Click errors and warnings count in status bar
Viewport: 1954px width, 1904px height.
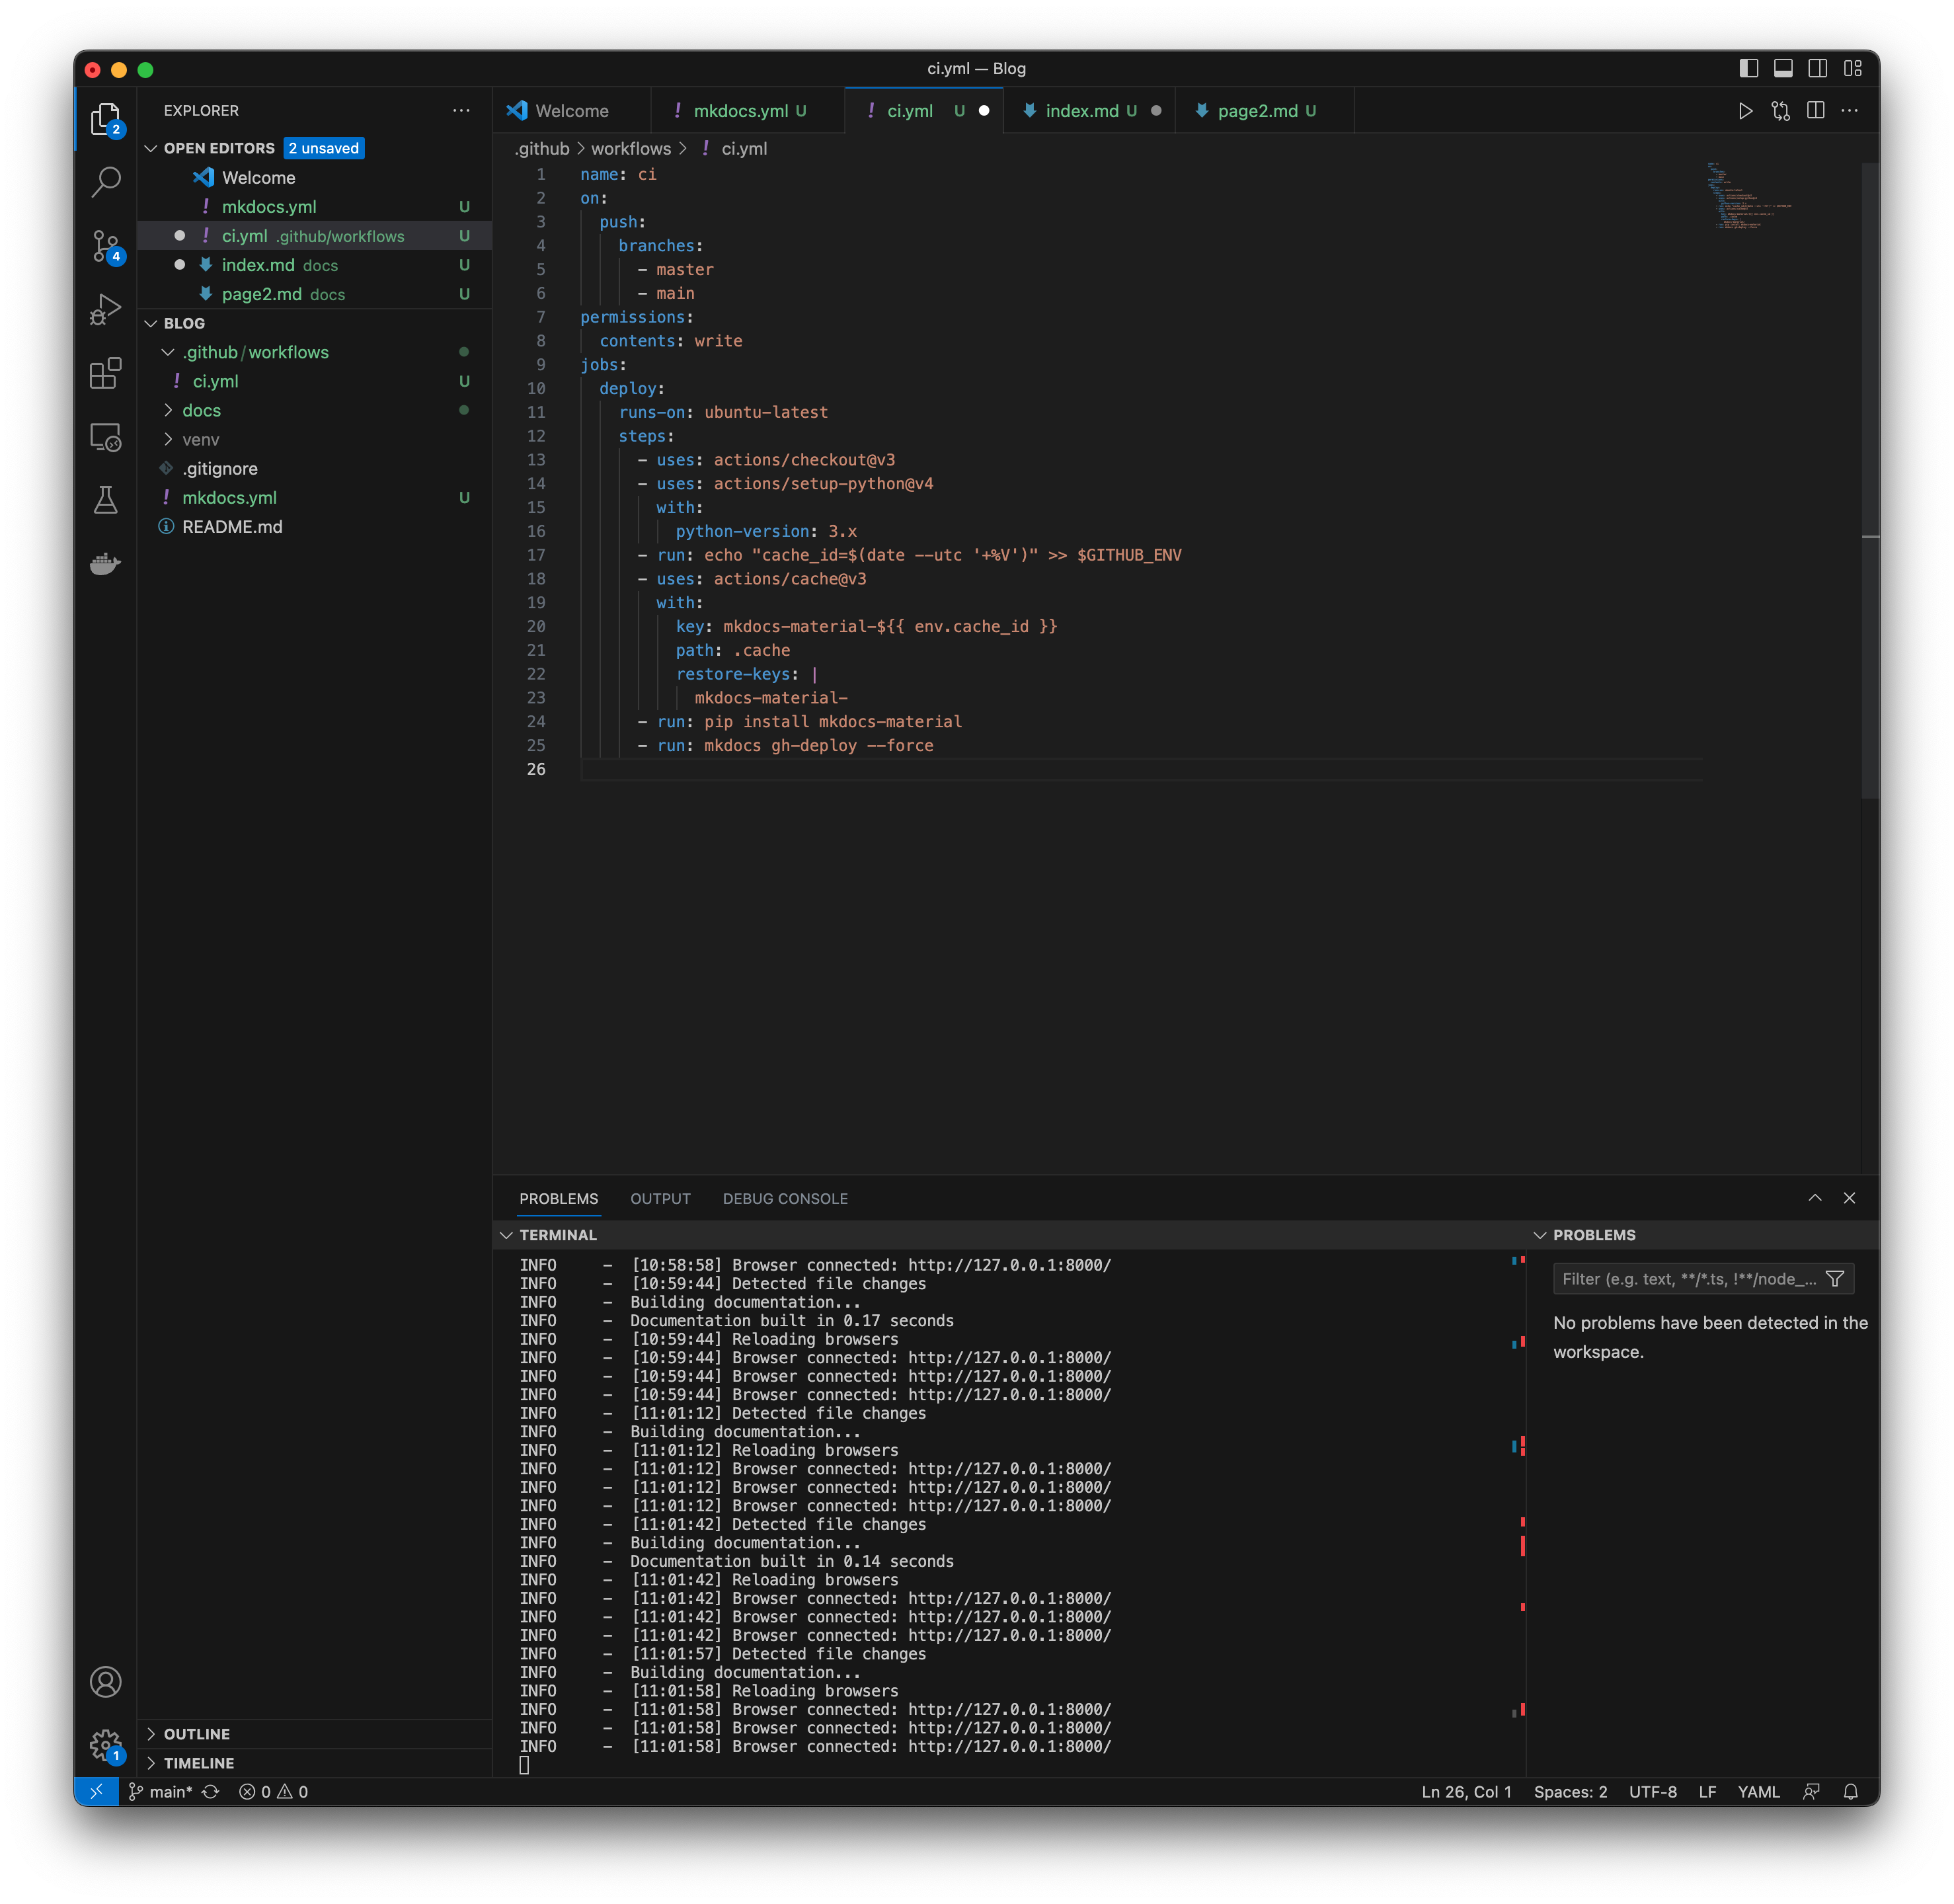pyautogui.click(x=273, y=1791)
